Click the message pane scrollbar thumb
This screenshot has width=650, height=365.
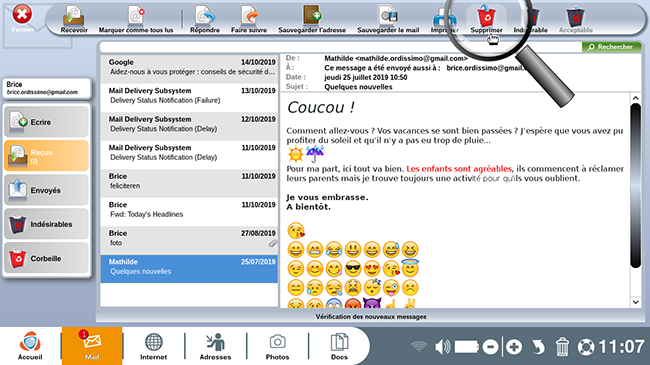coord(635,185)
